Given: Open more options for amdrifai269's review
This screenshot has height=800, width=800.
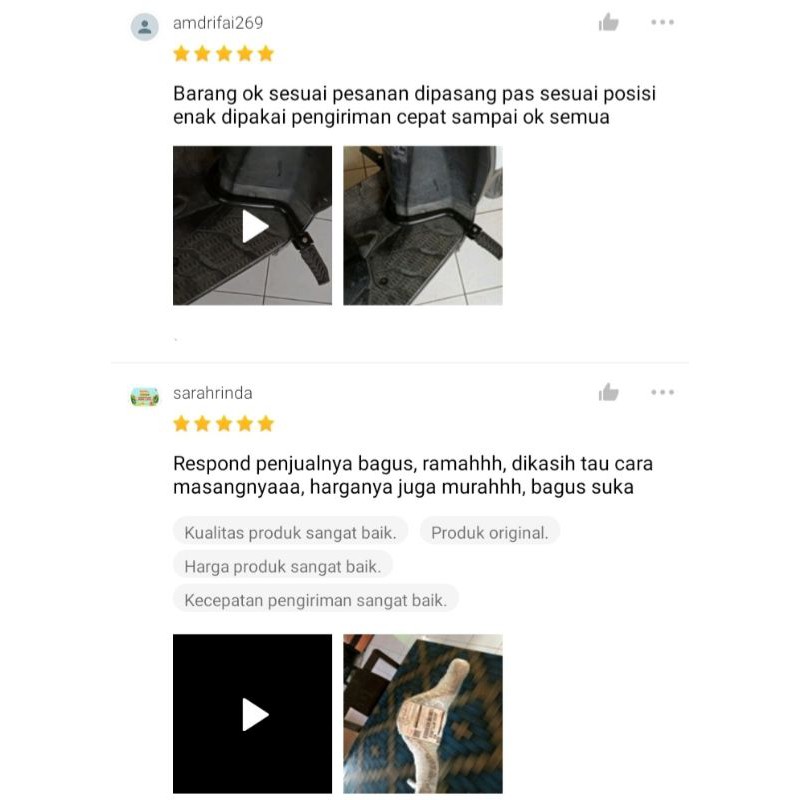Looking at the screenshot, I should point(662,22).
